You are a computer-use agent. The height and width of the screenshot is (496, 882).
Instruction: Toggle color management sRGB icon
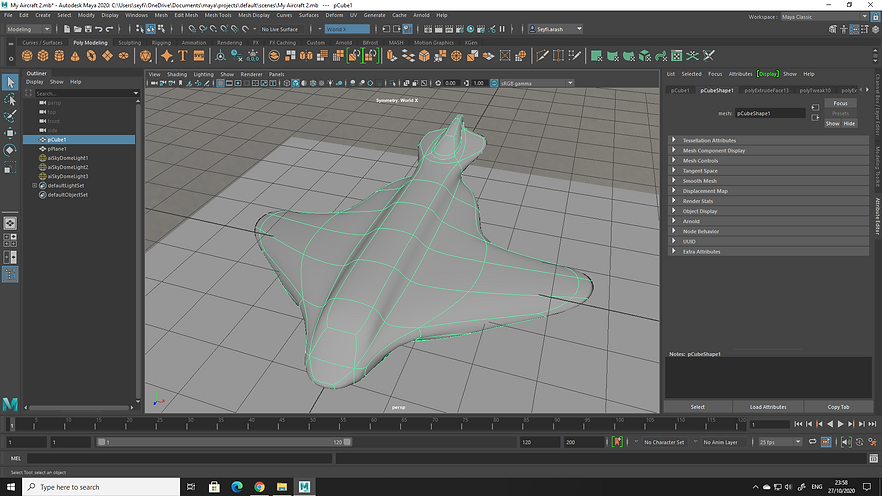(x=494, y=83)
